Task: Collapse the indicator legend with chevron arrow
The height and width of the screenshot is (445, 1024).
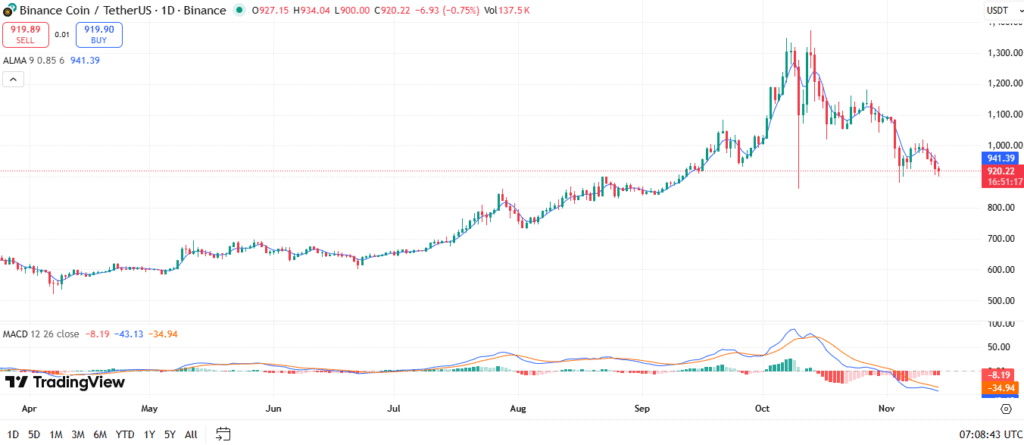Action: pos(14,80)
